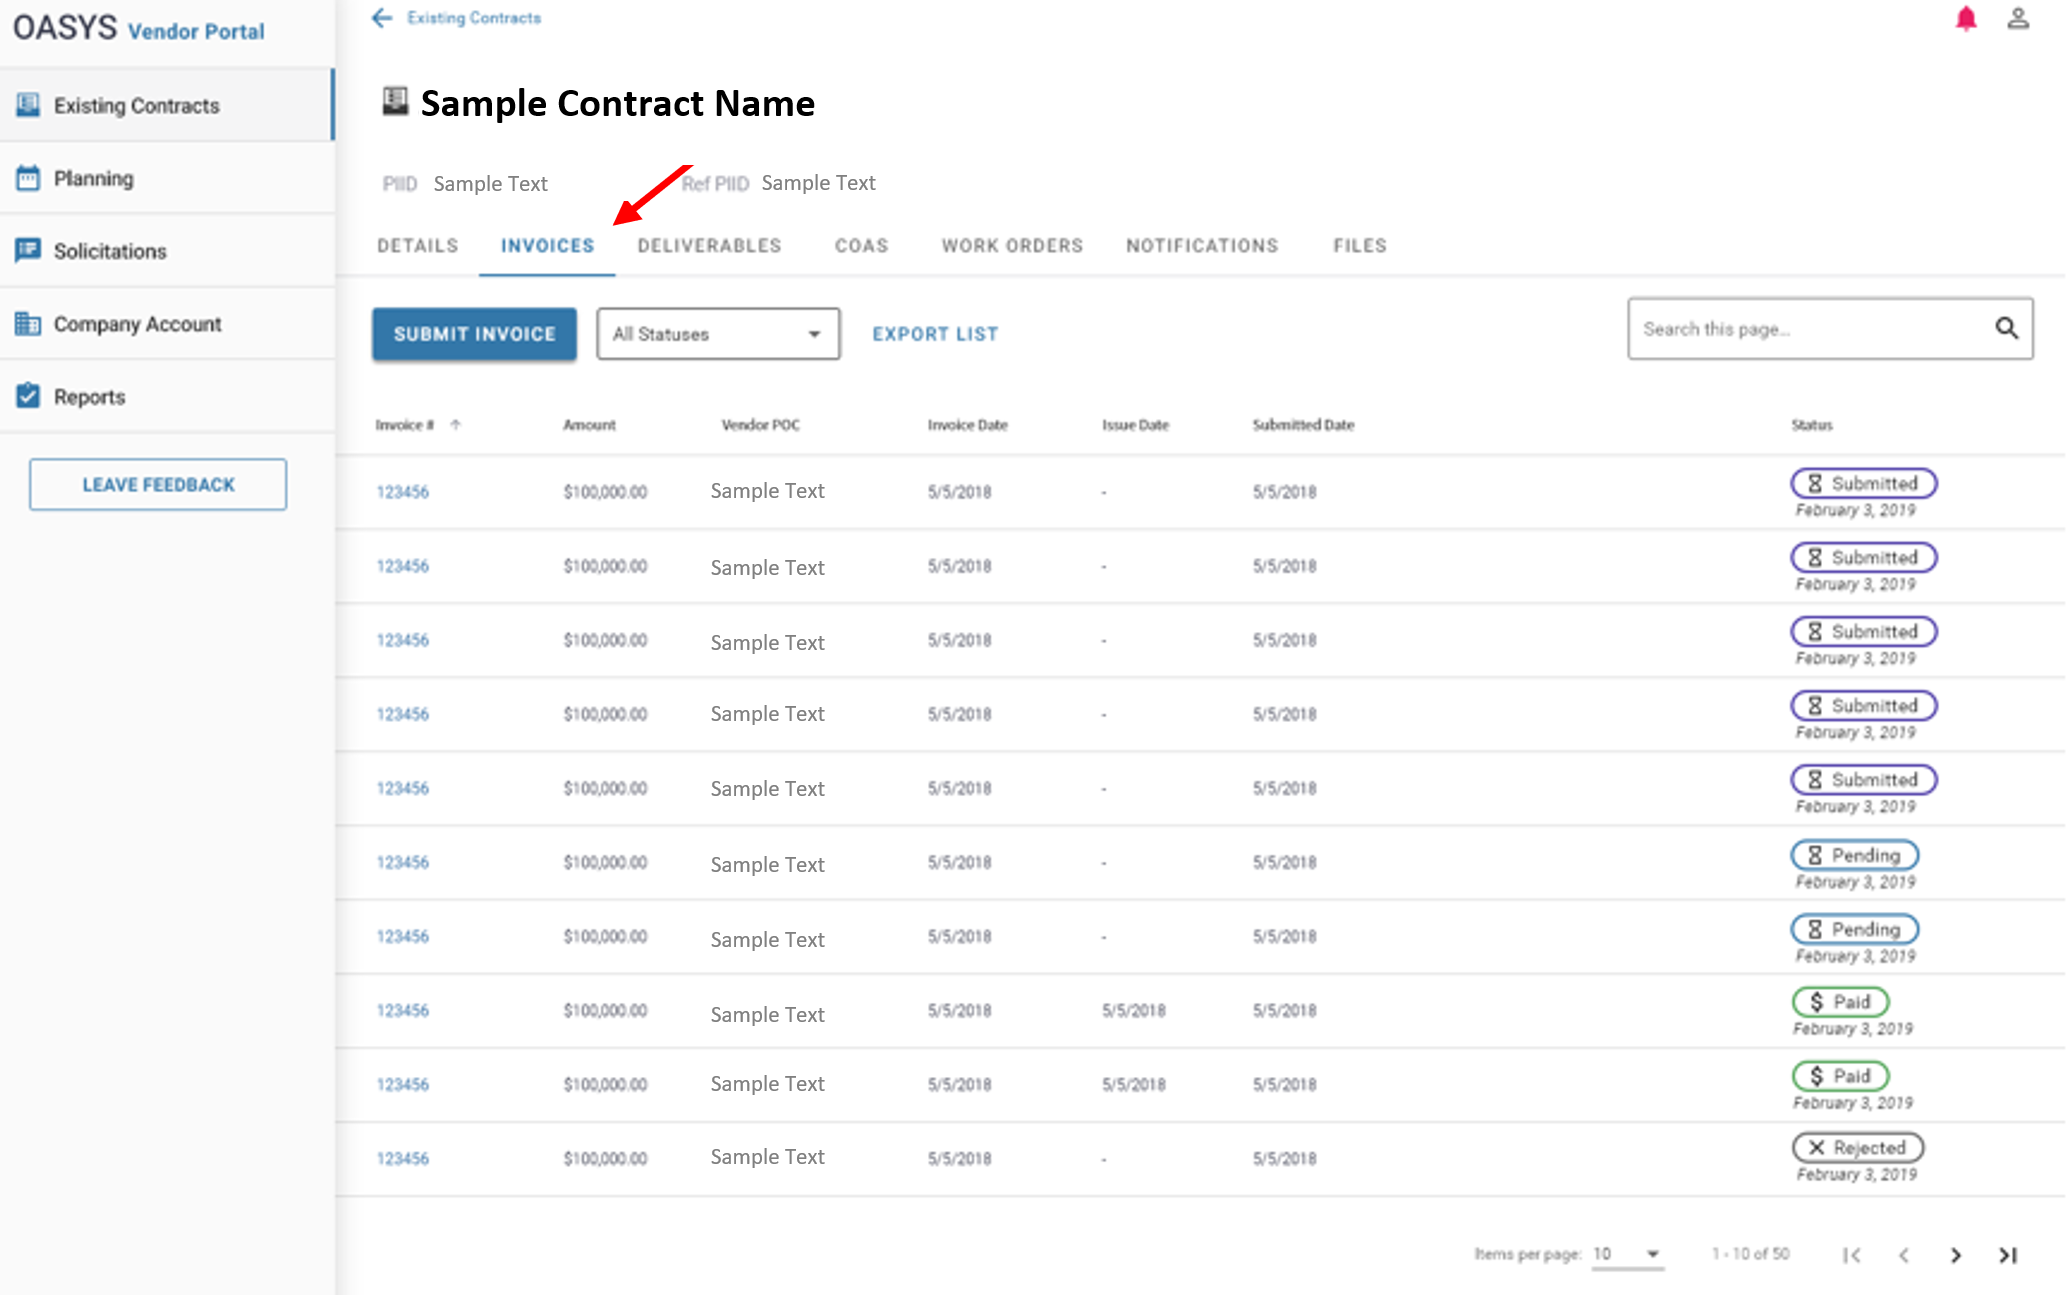
Task: Click the back arrow to Existing Contracts
Action: 382,18
